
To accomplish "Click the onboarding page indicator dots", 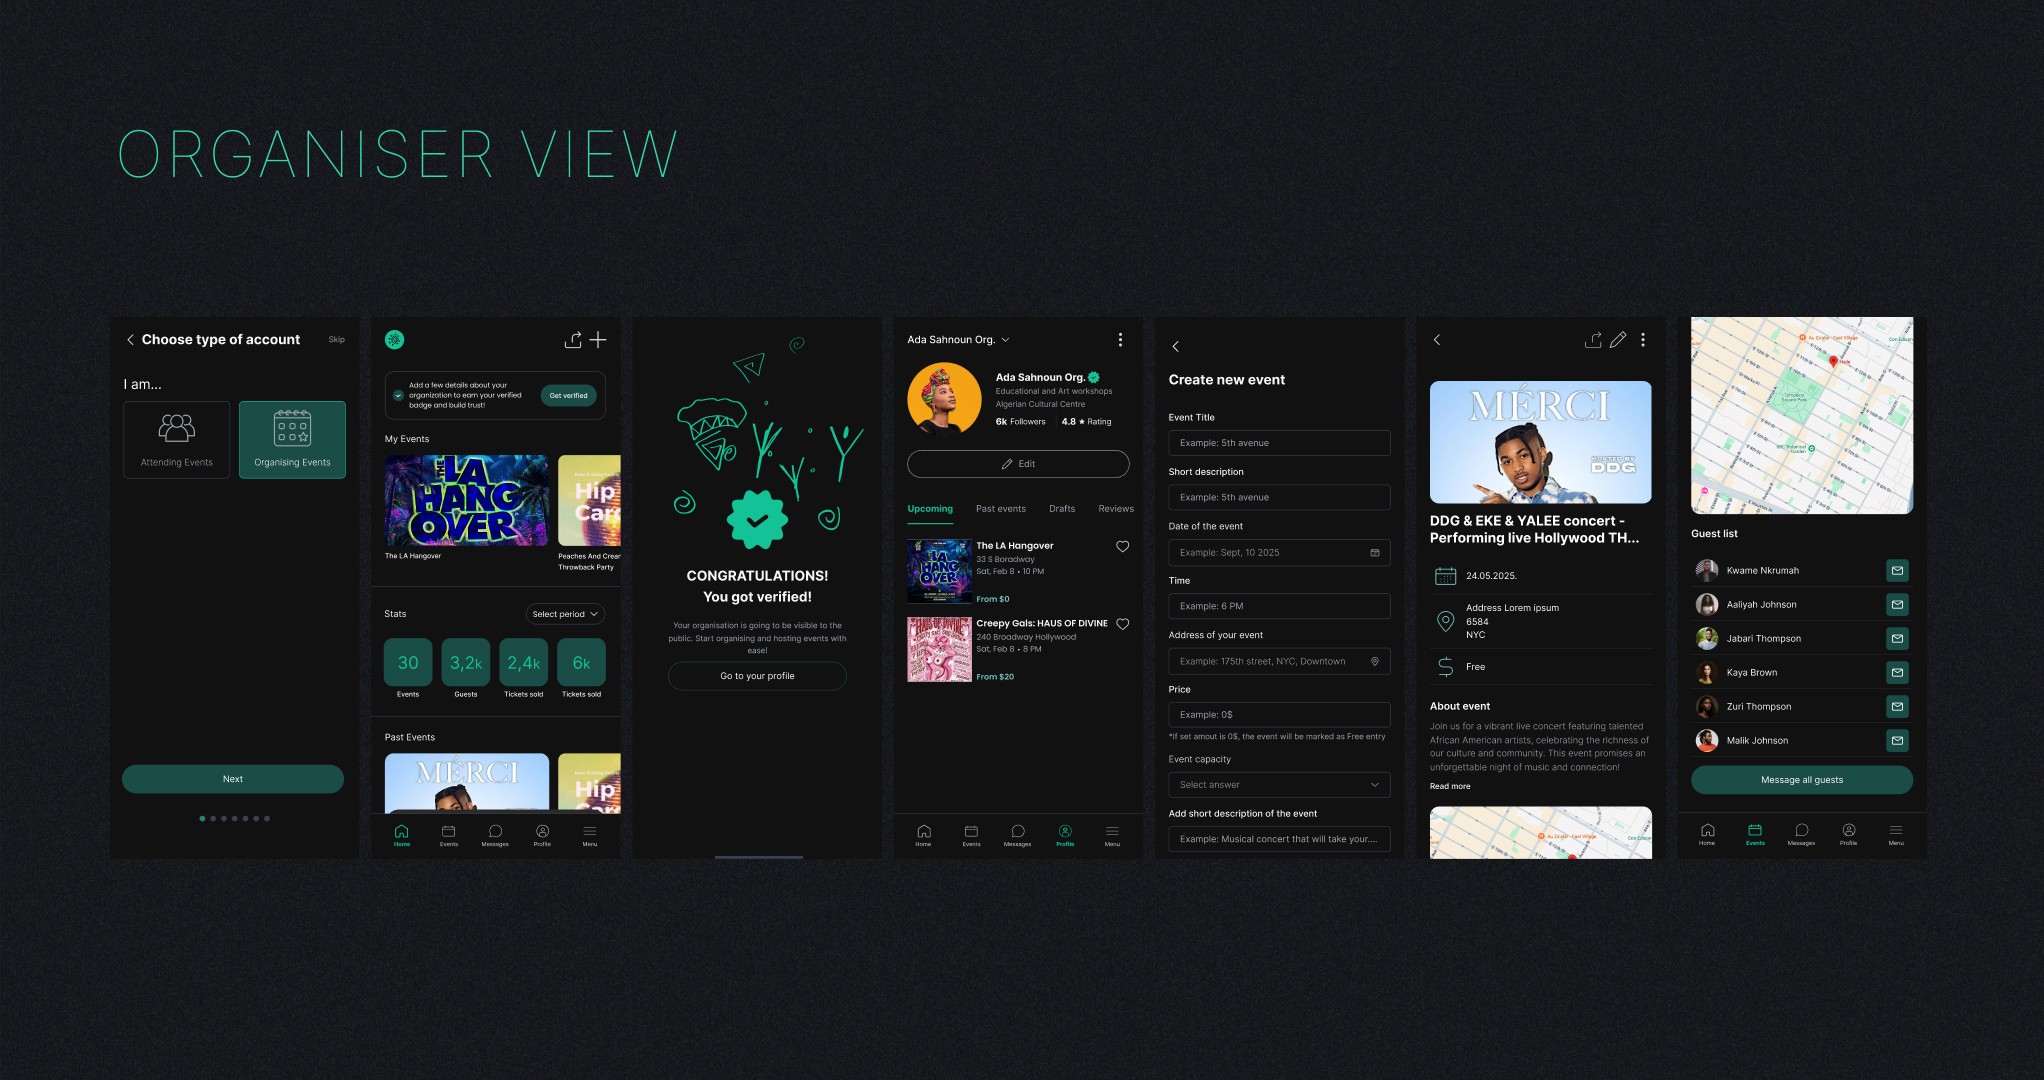I will [x=234, y=819].
